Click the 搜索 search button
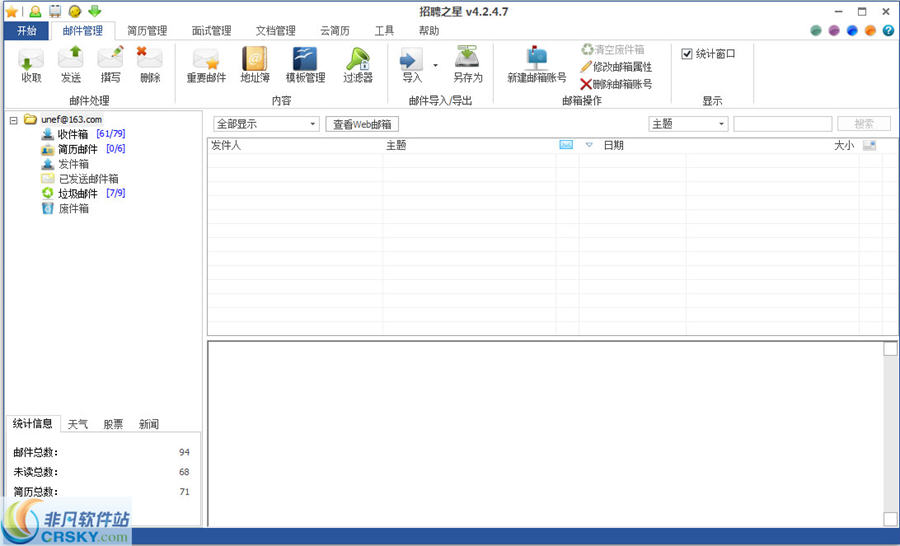 (864, 124)
